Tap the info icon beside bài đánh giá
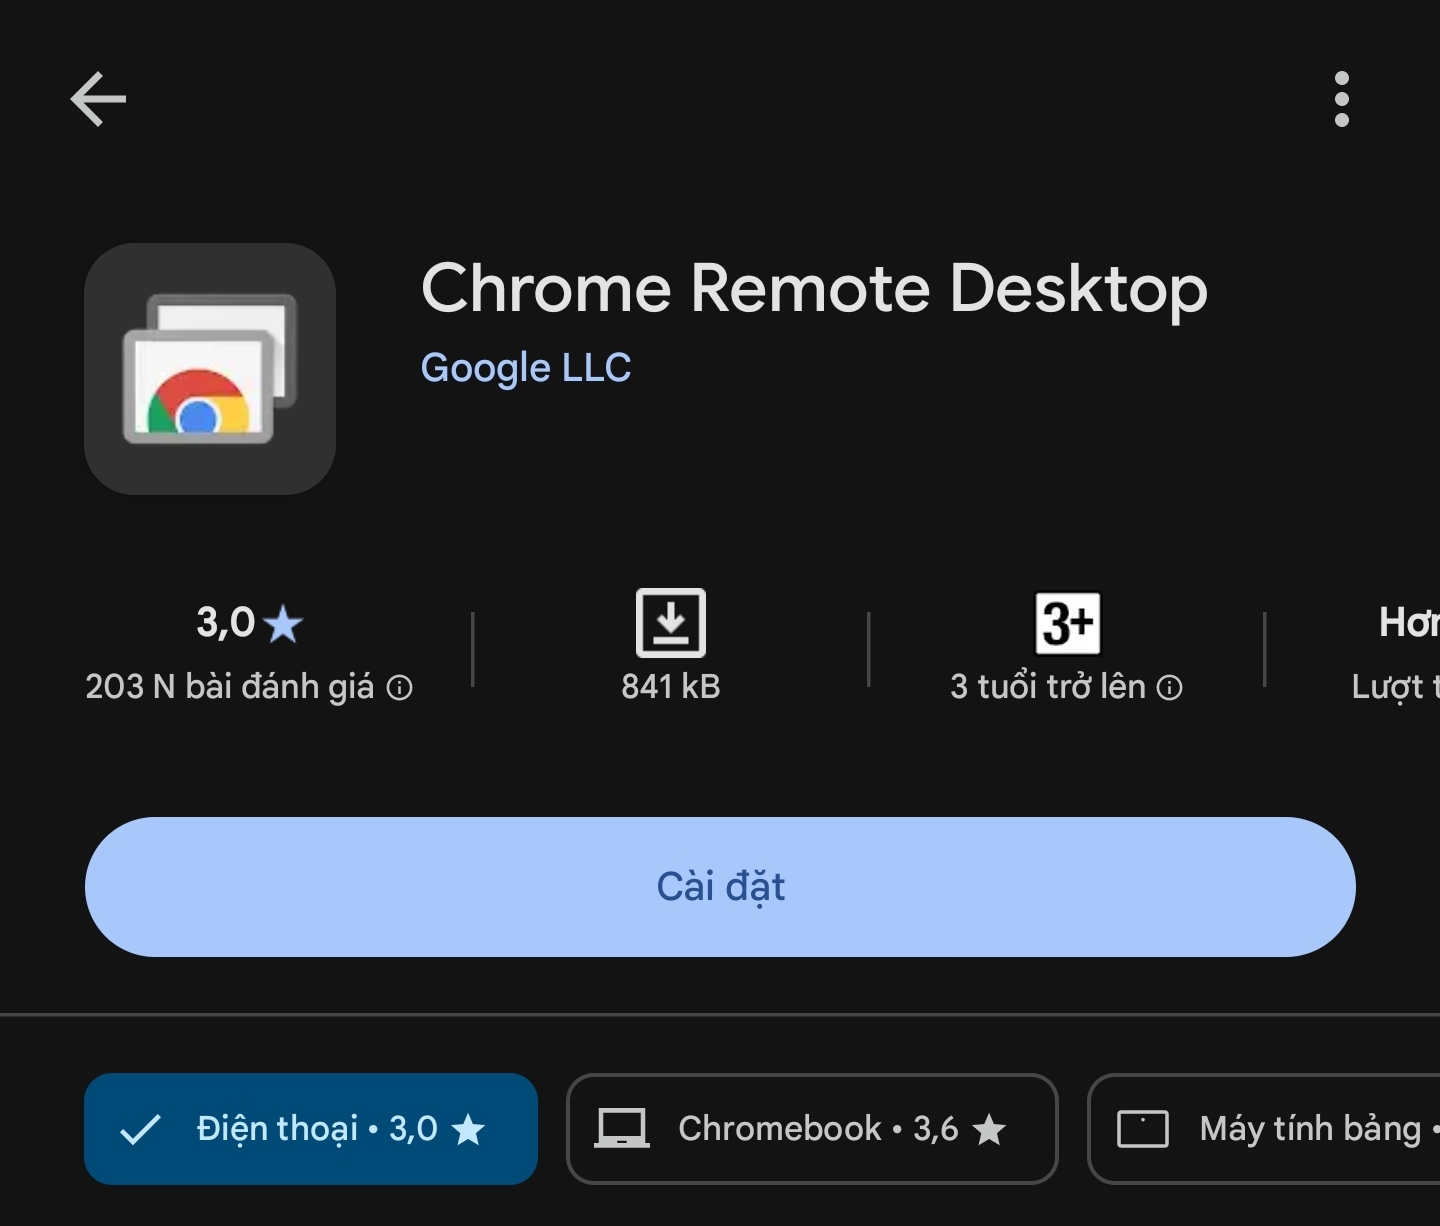This screenshot has height=1226, width=1440. click(x=399, y=688)
